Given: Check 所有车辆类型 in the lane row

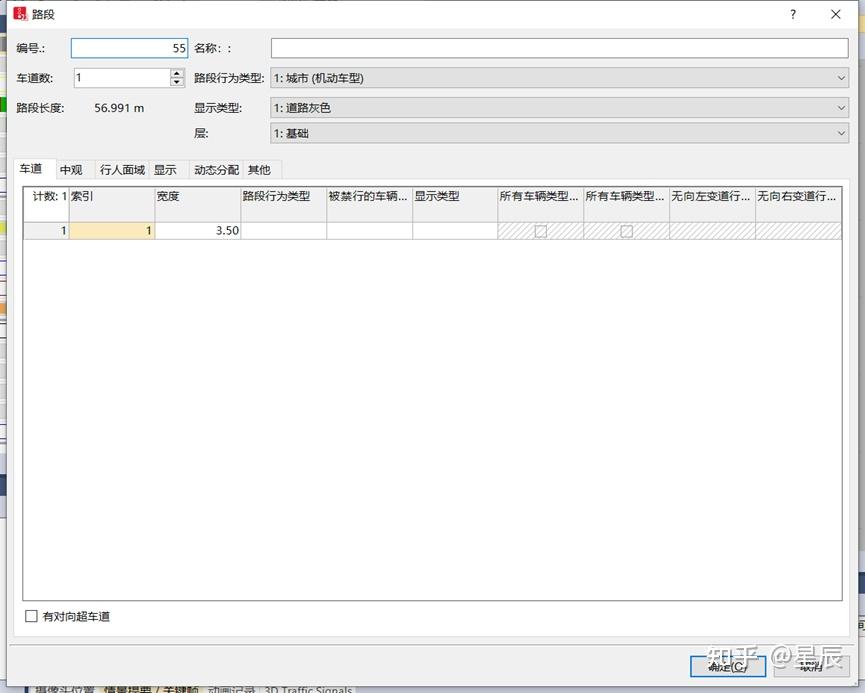Looking at the screenshot, I should pyautogui.click(x=541, y=230).
